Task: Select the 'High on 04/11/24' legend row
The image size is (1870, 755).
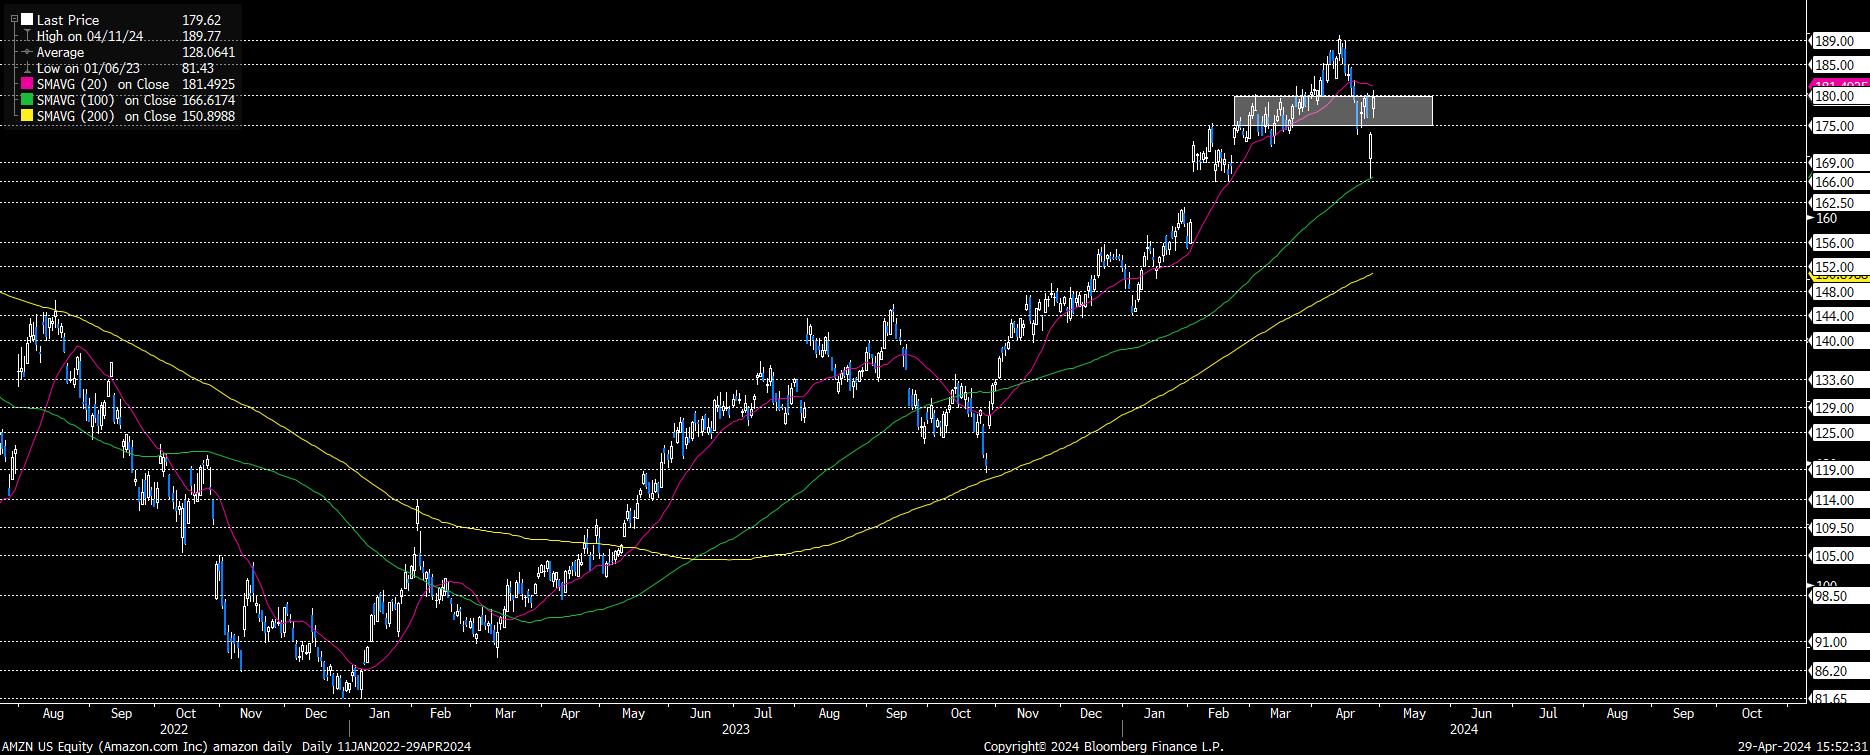Action: (x=90, y=36)
